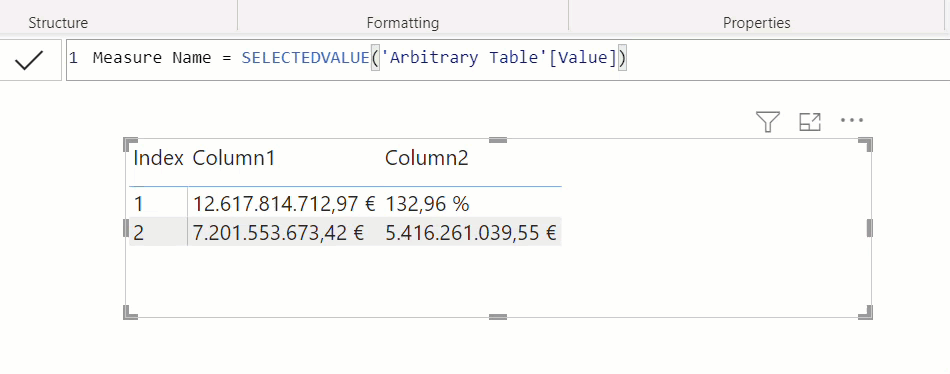Click the top-left corner resize handle
Screen dimensions: 950x374
pos(130,144)
